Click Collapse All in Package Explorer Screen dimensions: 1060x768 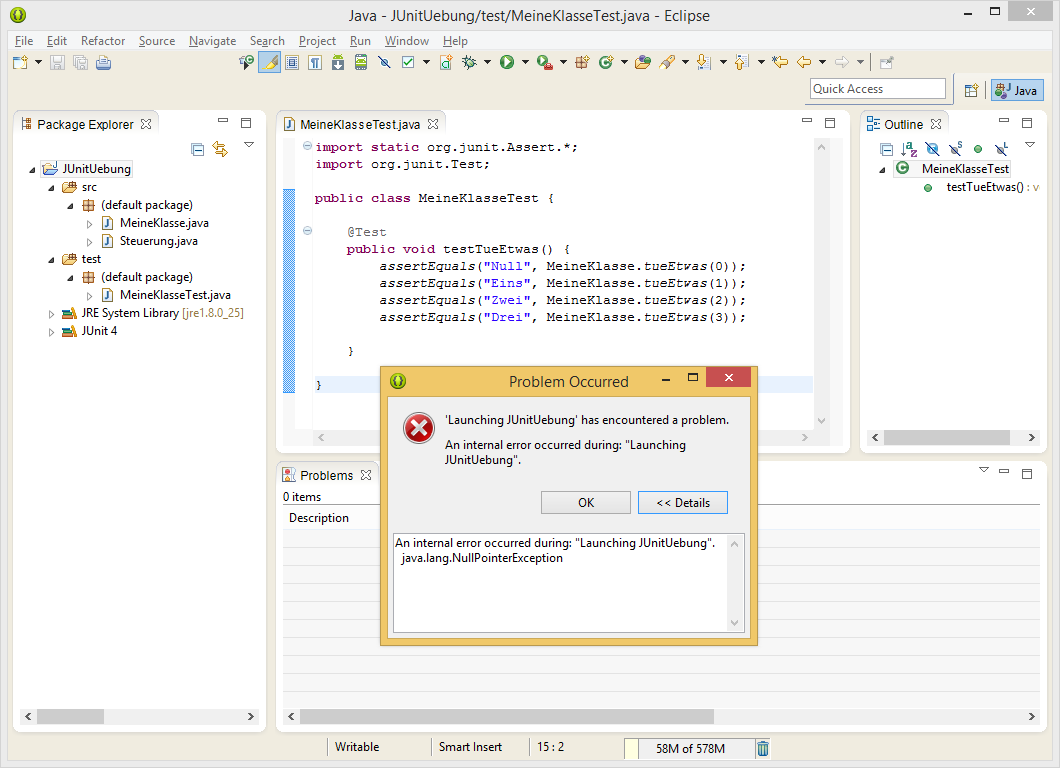[197, 149]
